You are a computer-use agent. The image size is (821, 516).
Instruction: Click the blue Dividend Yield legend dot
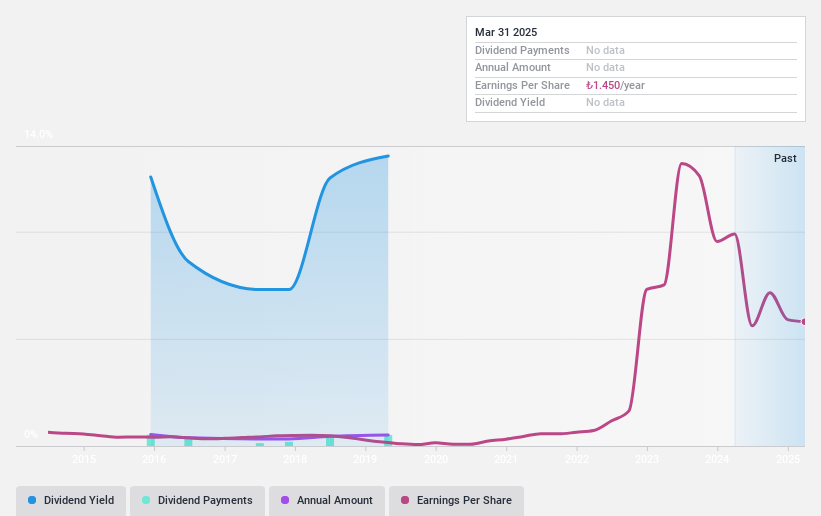click(x=32, y=500)
